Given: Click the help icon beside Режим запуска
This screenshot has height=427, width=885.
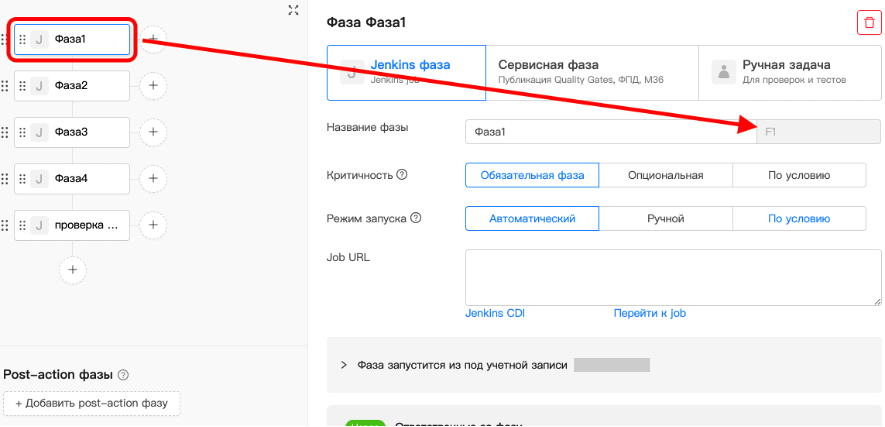Looking at the screenshot, I should [x=416, y=218].
